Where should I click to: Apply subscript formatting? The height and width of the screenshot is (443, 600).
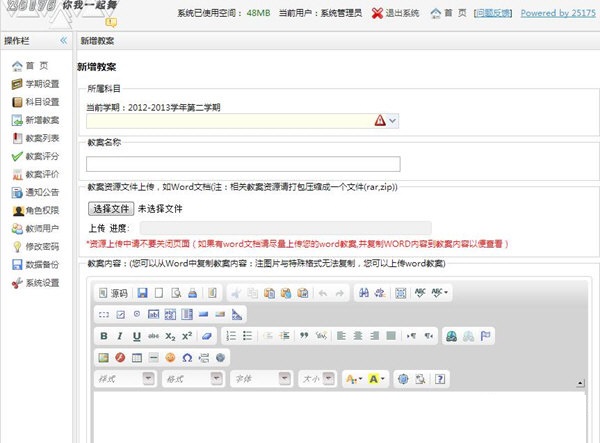(170, 336)
